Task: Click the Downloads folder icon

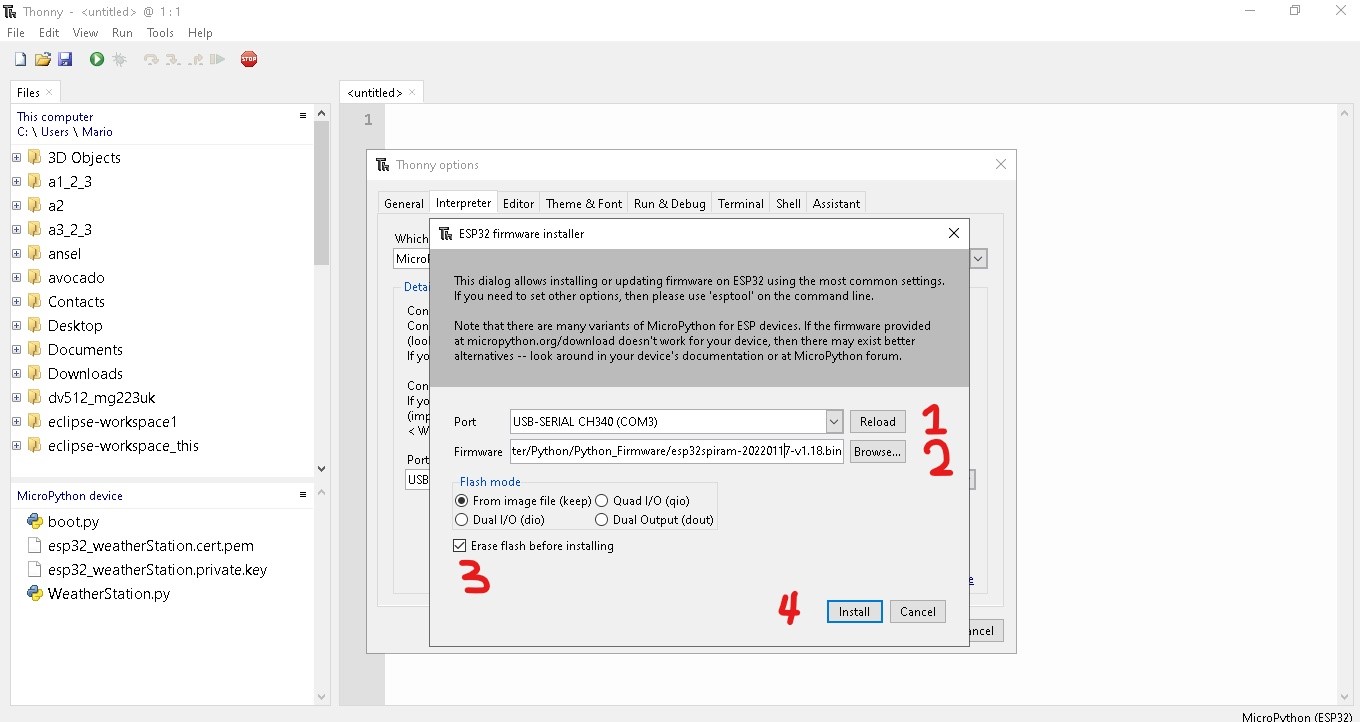Action: tap(35, 373)
